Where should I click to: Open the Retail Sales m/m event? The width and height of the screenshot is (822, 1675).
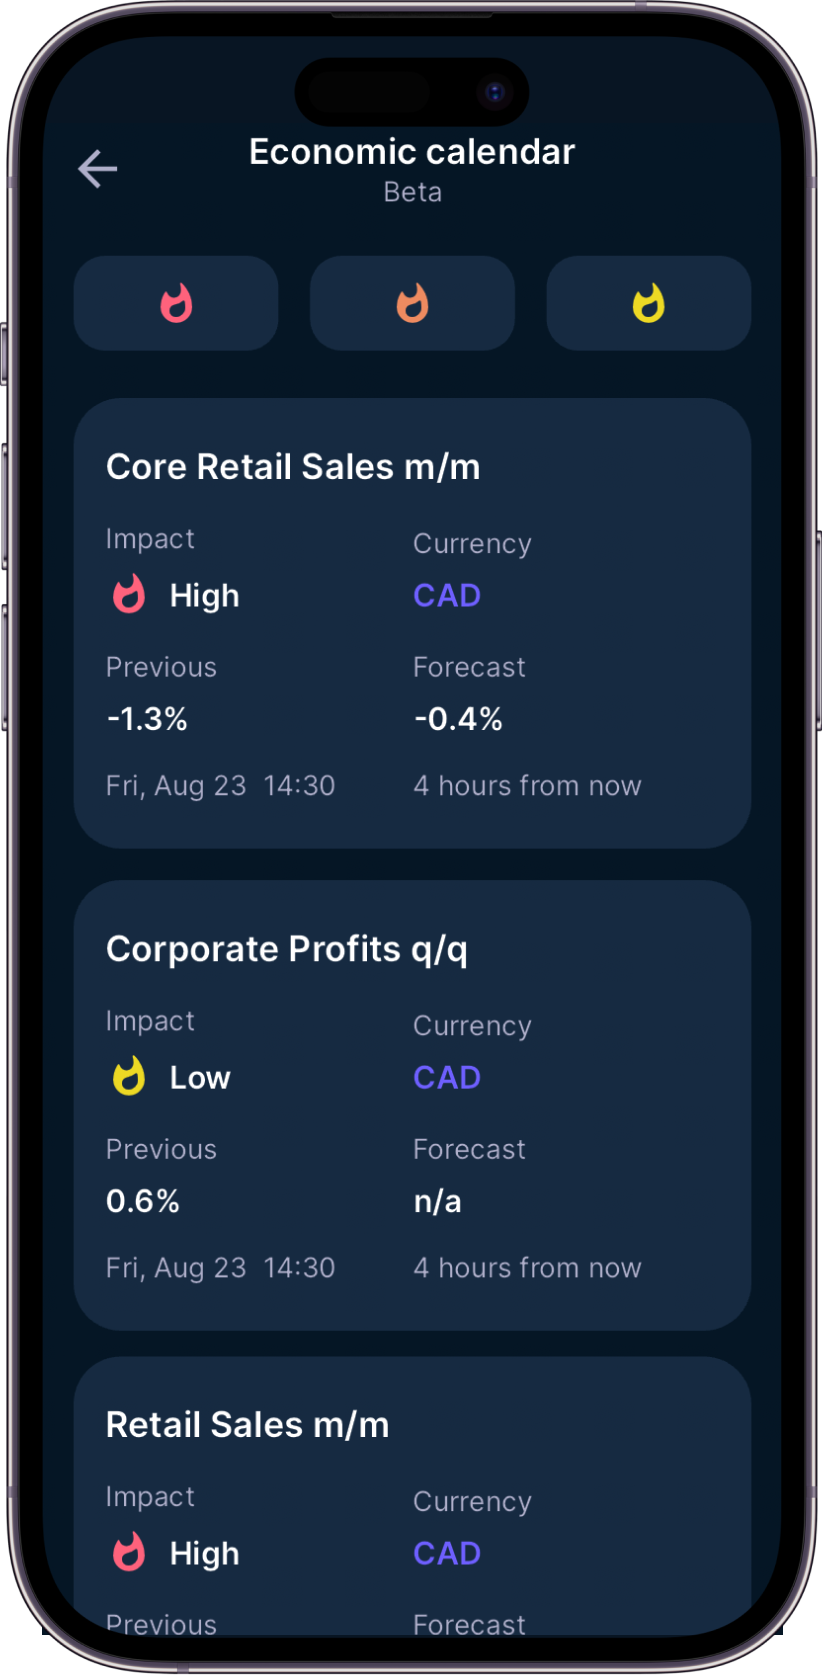pyautogui.click(x=247, y=1425)
